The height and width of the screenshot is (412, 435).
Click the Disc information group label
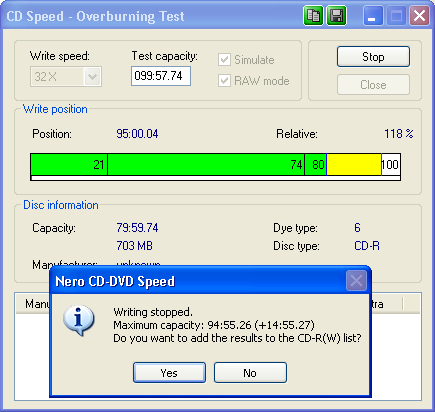coord(61,205)
